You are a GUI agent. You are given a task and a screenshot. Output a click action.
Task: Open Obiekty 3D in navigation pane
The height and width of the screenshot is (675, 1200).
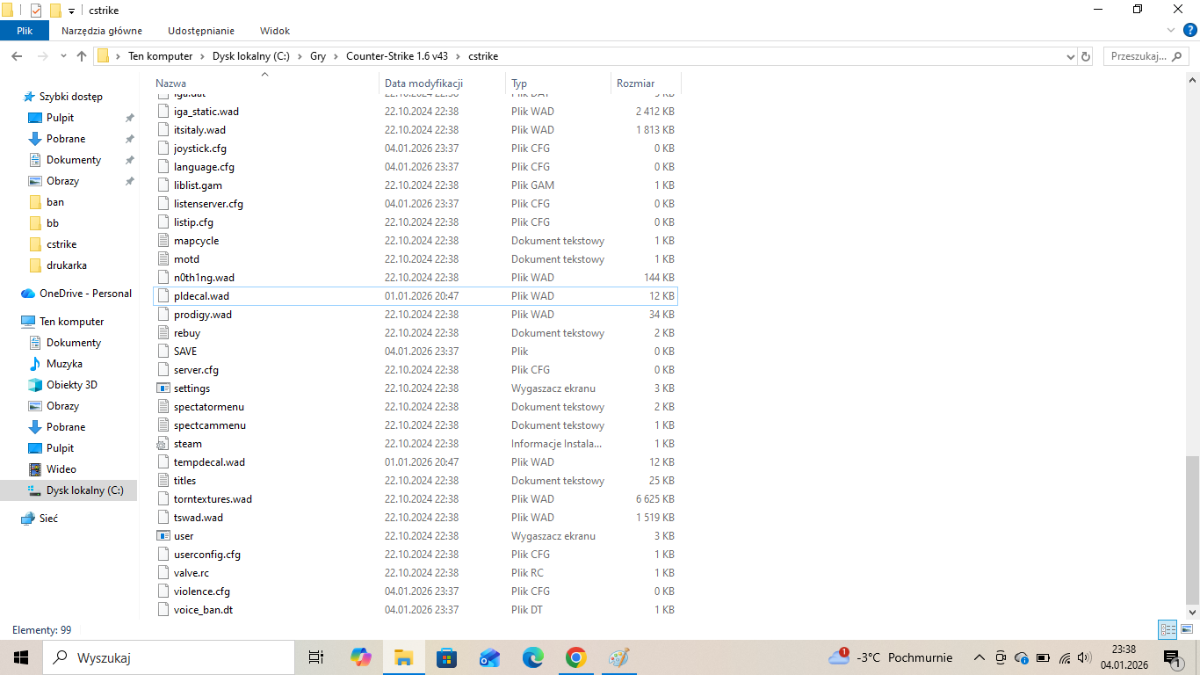(x=71, y=385)
